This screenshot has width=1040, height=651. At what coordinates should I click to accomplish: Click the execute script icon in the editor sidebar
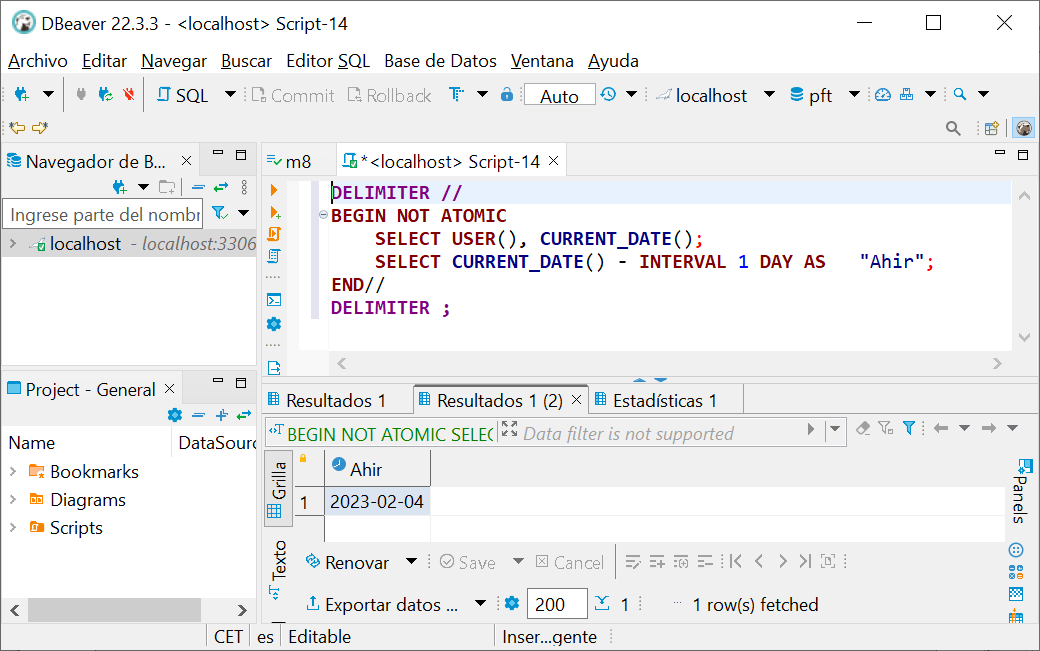click(274, 234)
